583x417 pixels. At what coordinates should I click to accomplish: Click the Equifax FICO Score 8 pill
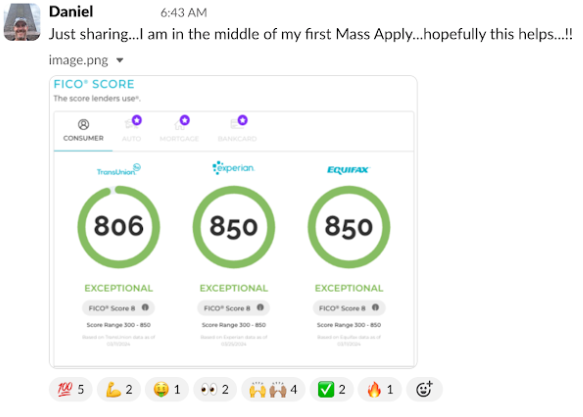coord(349,308)
